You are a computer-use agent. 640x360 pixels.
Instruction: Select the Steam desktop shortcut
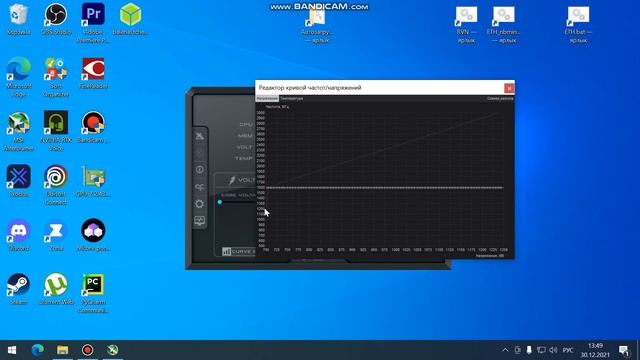click(x=18, y=289)
